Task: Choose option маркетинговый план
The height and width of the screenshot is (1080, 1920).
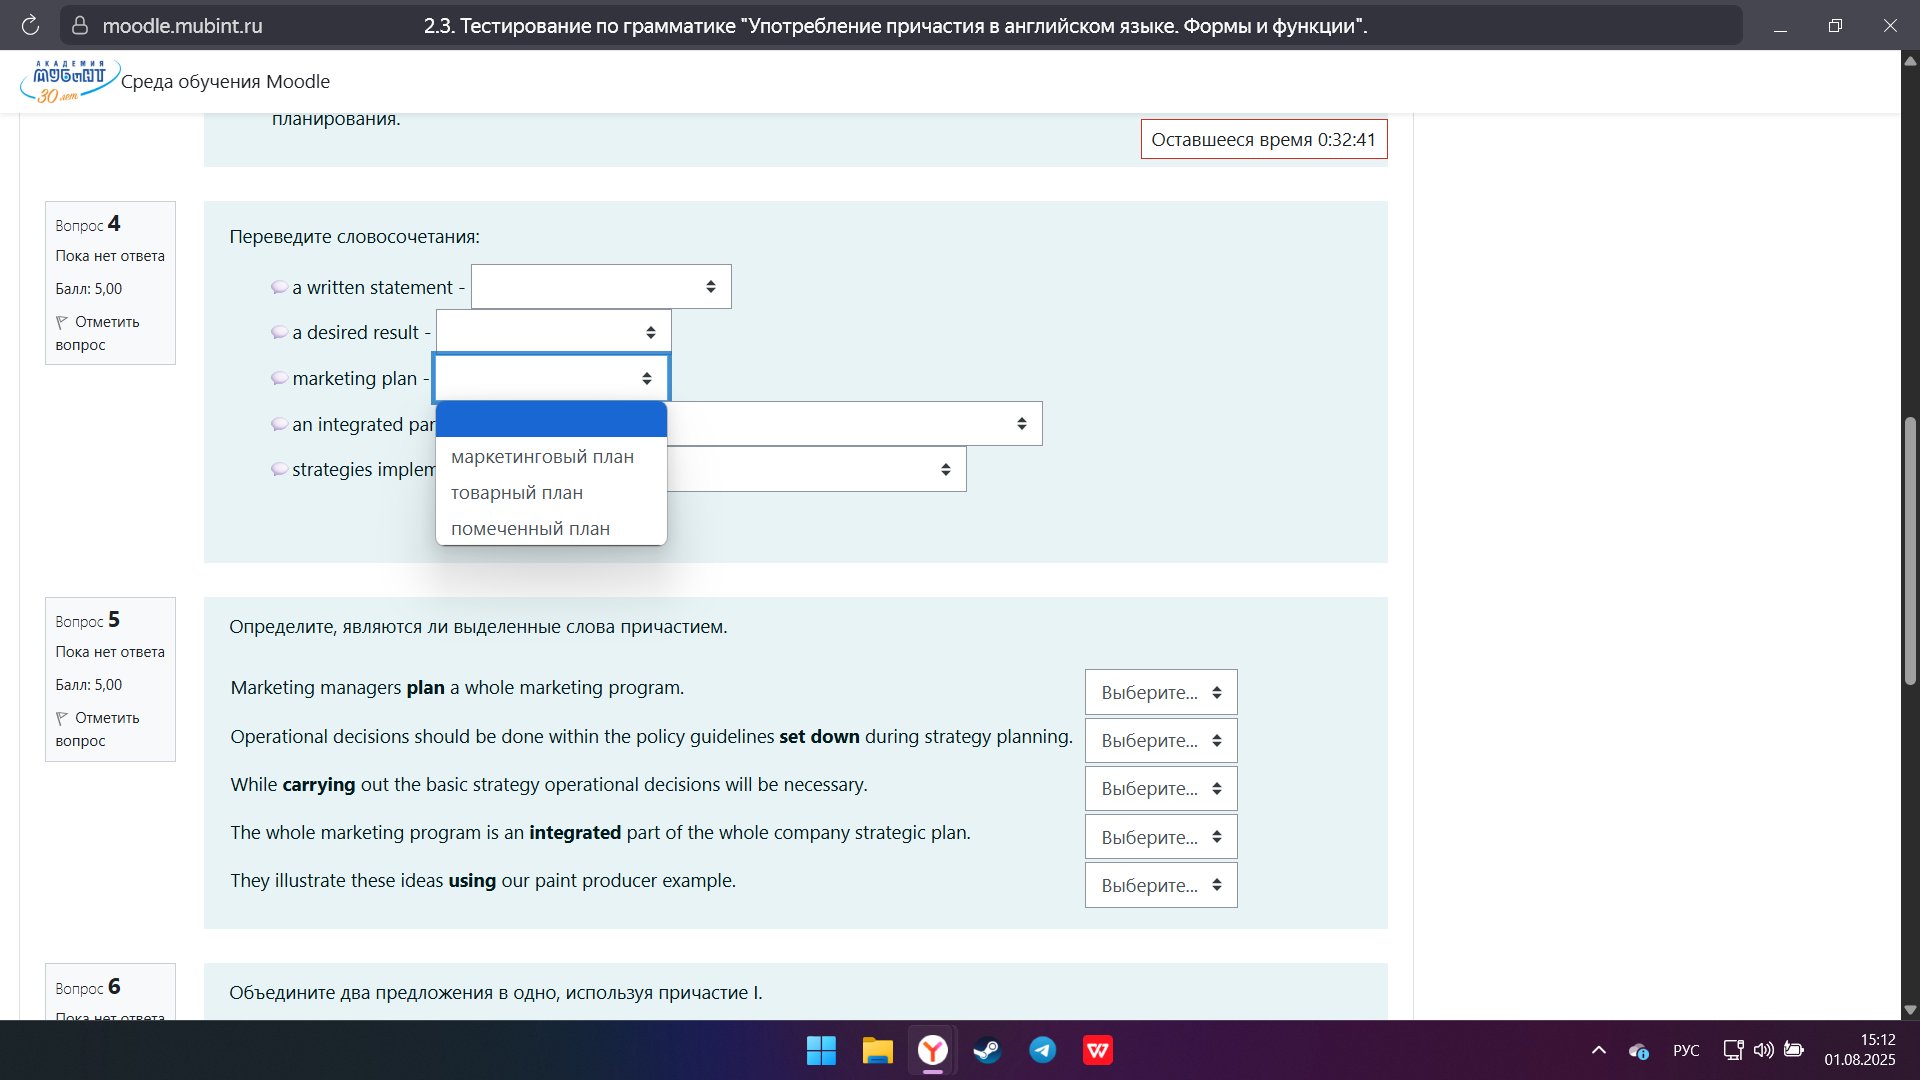Action: (542, 457)
